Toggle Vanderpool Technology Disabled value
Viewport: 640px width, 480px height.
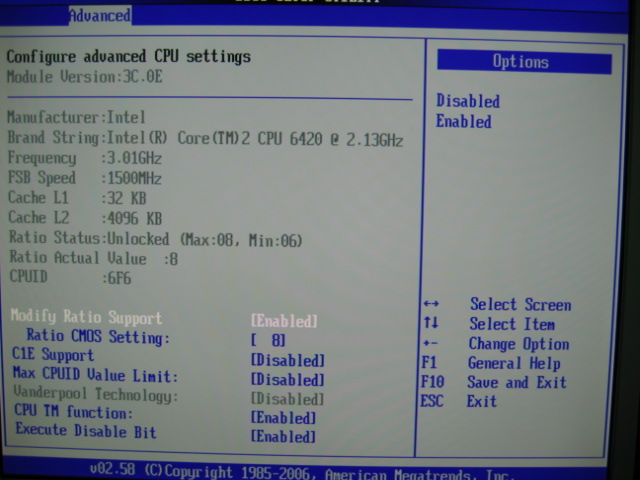coord(288,398)
